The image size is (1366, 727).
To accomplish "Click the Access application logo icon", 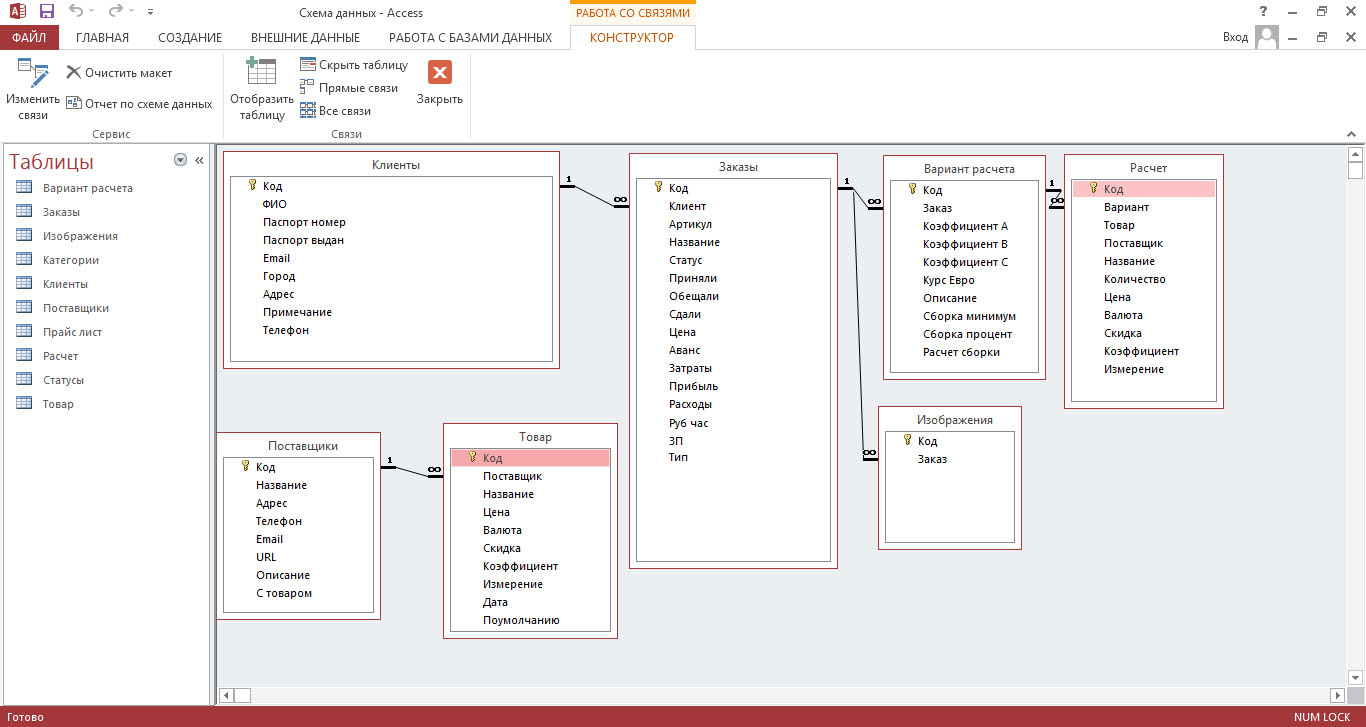I will pos(17,12).
